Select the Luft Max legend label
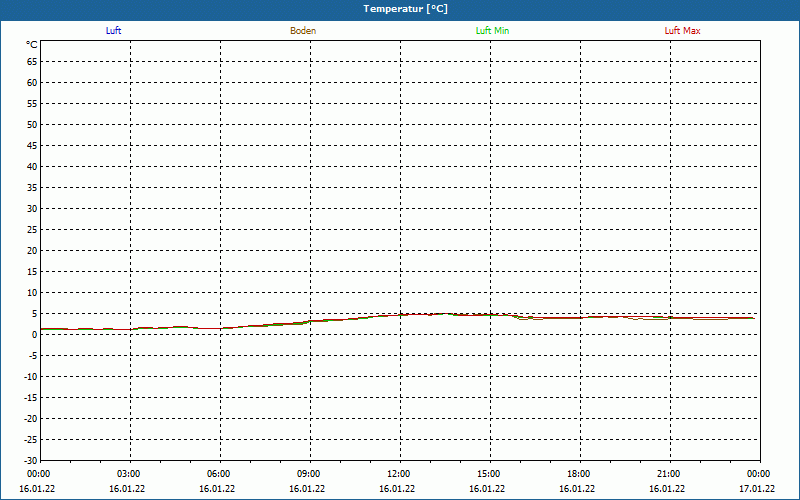The height and width of the screenshot is (500, 800). coord(682,31)
